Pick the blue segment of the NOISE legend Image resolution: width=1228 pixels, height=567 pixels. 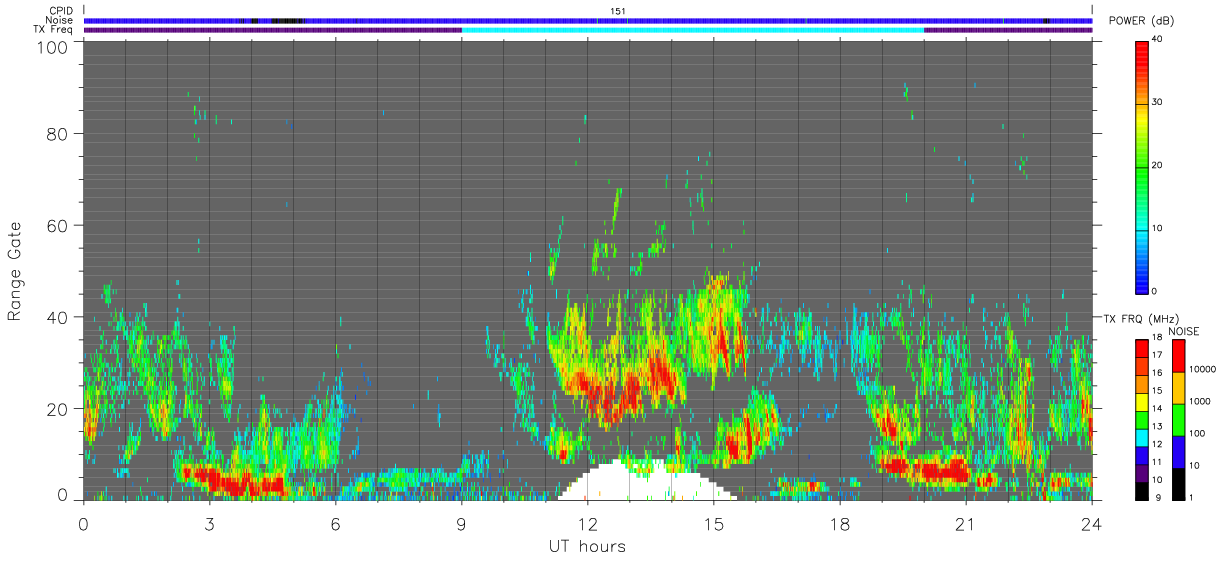[1179, 450]
